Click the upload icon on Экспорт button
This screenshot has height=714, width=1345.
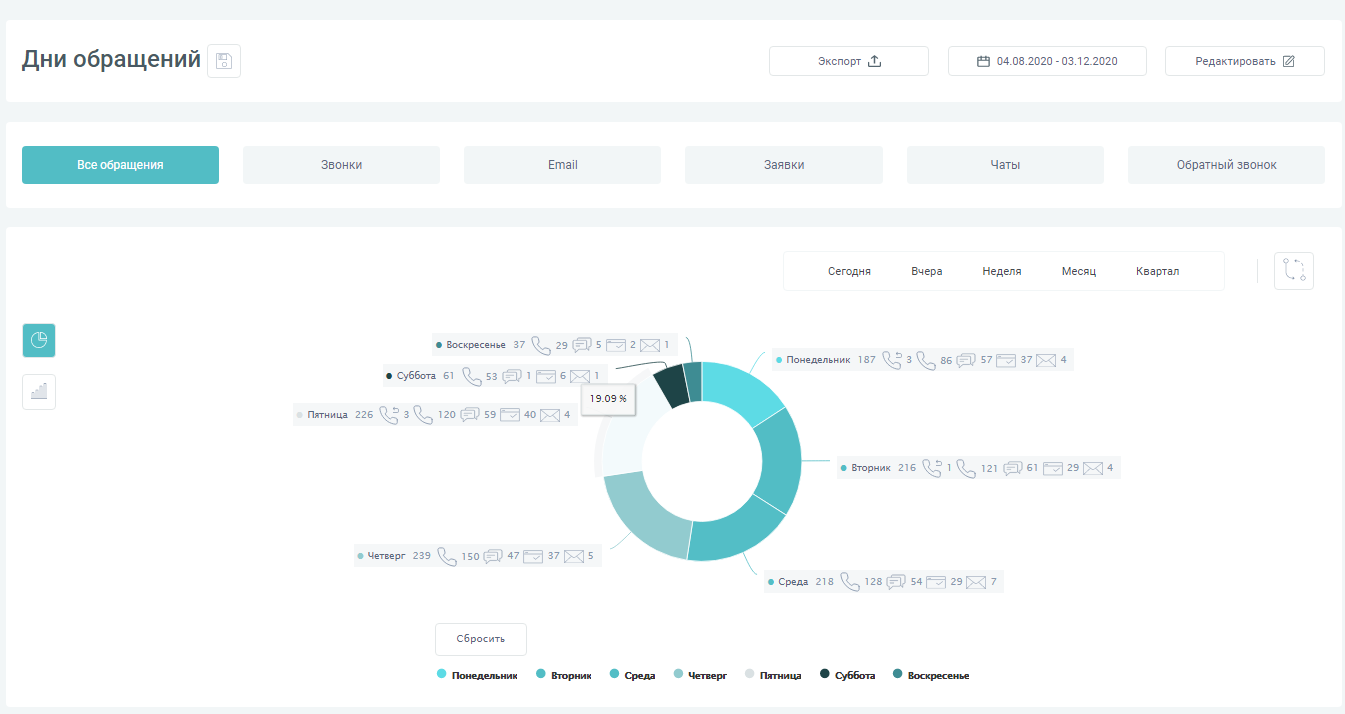(x=874, y=61)
